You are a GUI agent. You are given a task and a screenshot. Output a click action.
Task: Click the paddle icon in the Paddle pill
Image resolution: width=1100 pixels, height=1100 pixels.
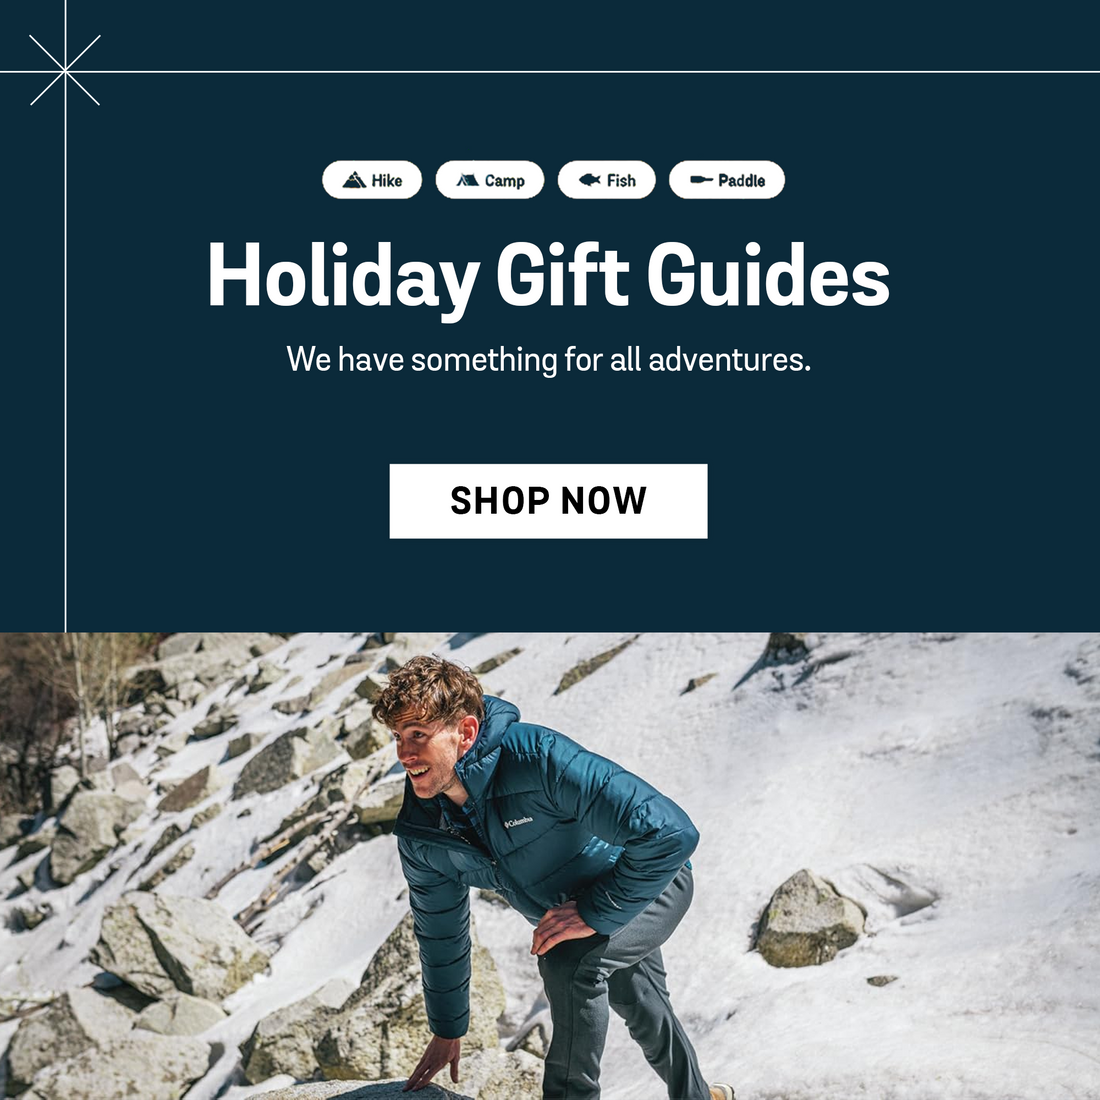click(701, 180)
